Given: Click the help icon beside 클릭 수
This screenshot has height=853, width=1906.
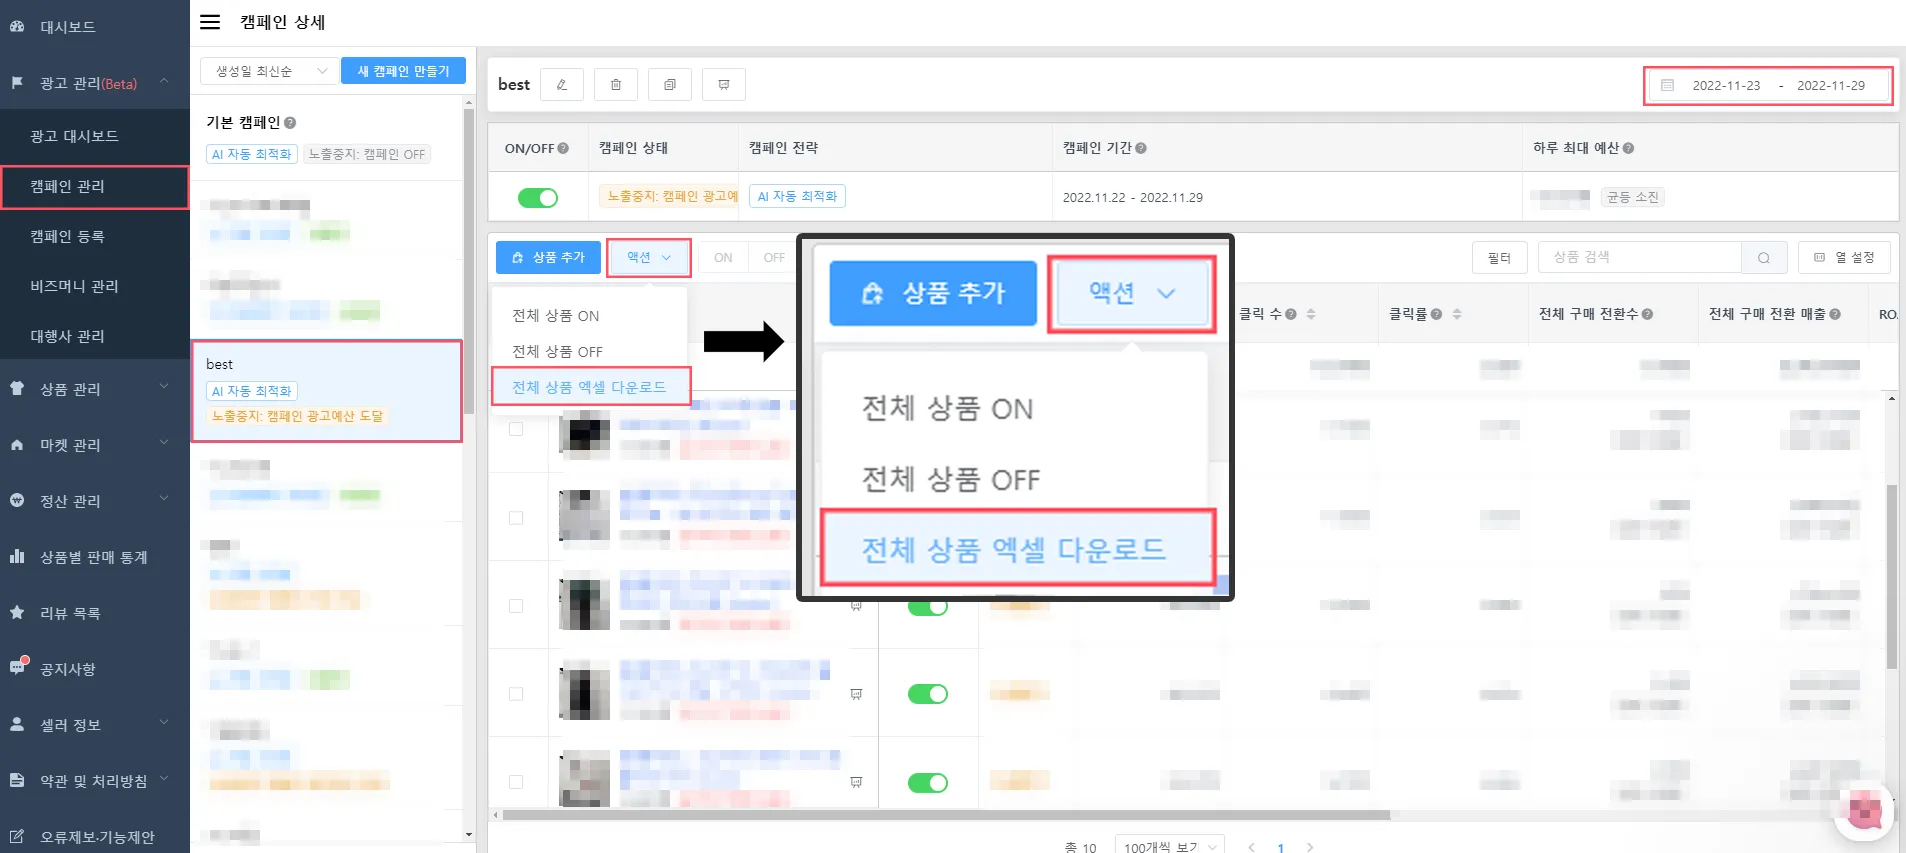Looking at the screenshot, I should click(x=1291, y=314).
